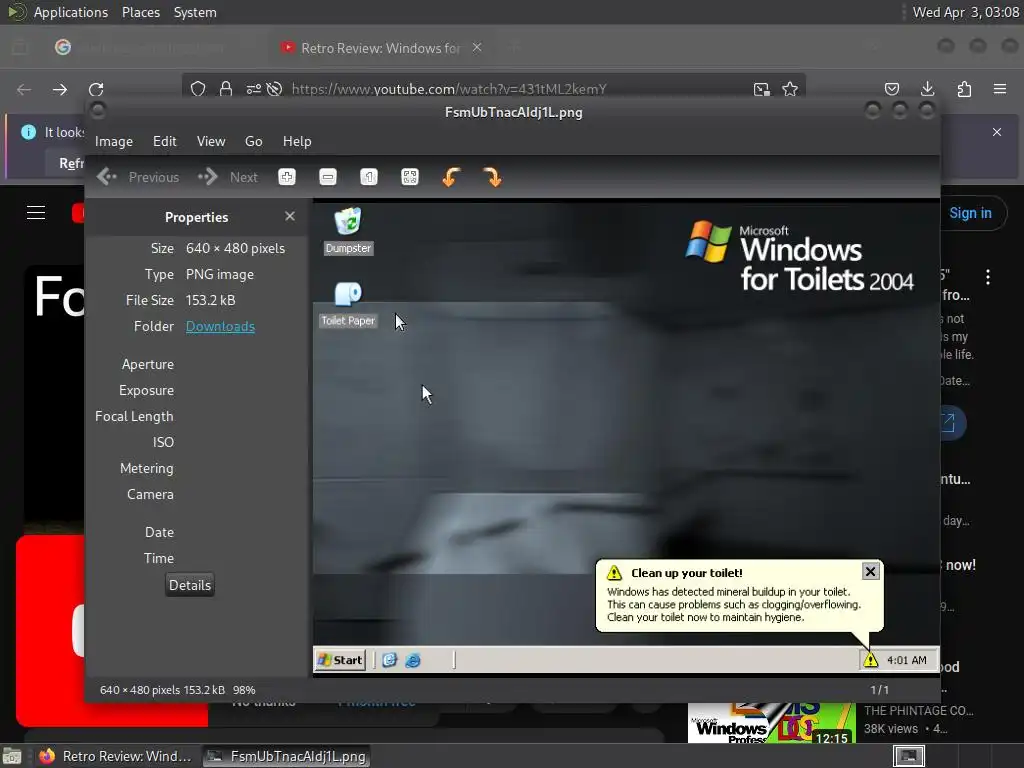Open Firefox downloads panel icon
The width and height of the screenshot is (1024, 768).
pos(927,89)
